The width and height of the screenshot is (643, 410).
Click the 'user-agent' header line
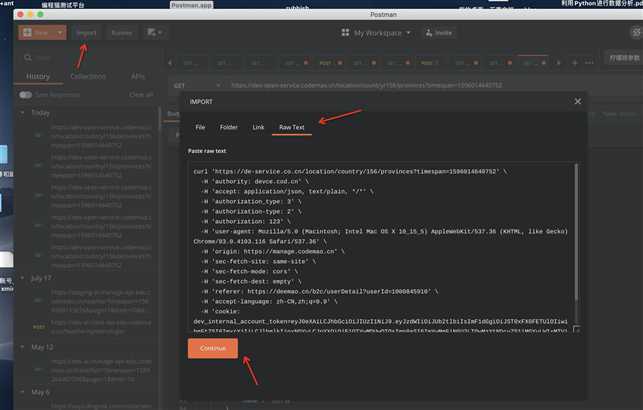coord(381,237)
